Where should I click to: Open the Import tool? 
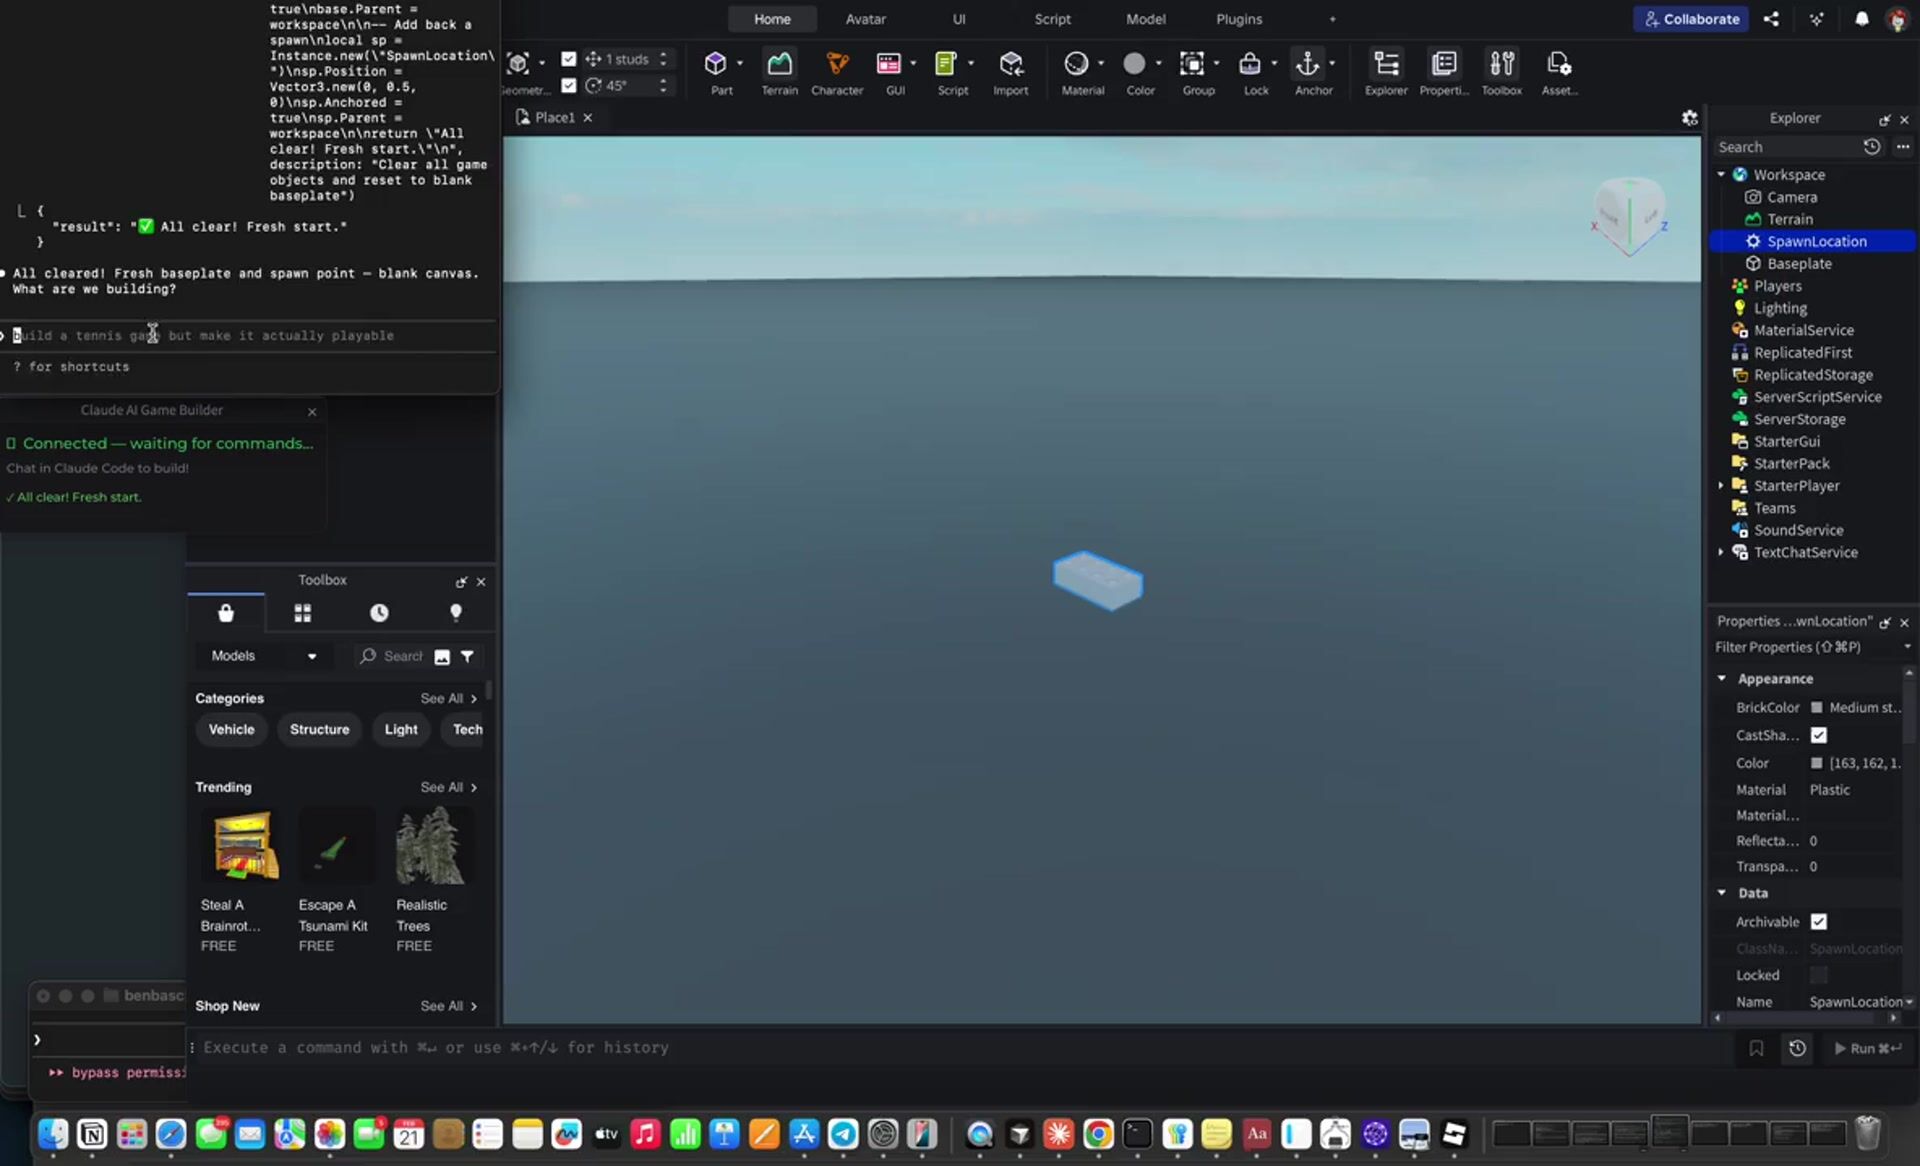(1010, 64)
